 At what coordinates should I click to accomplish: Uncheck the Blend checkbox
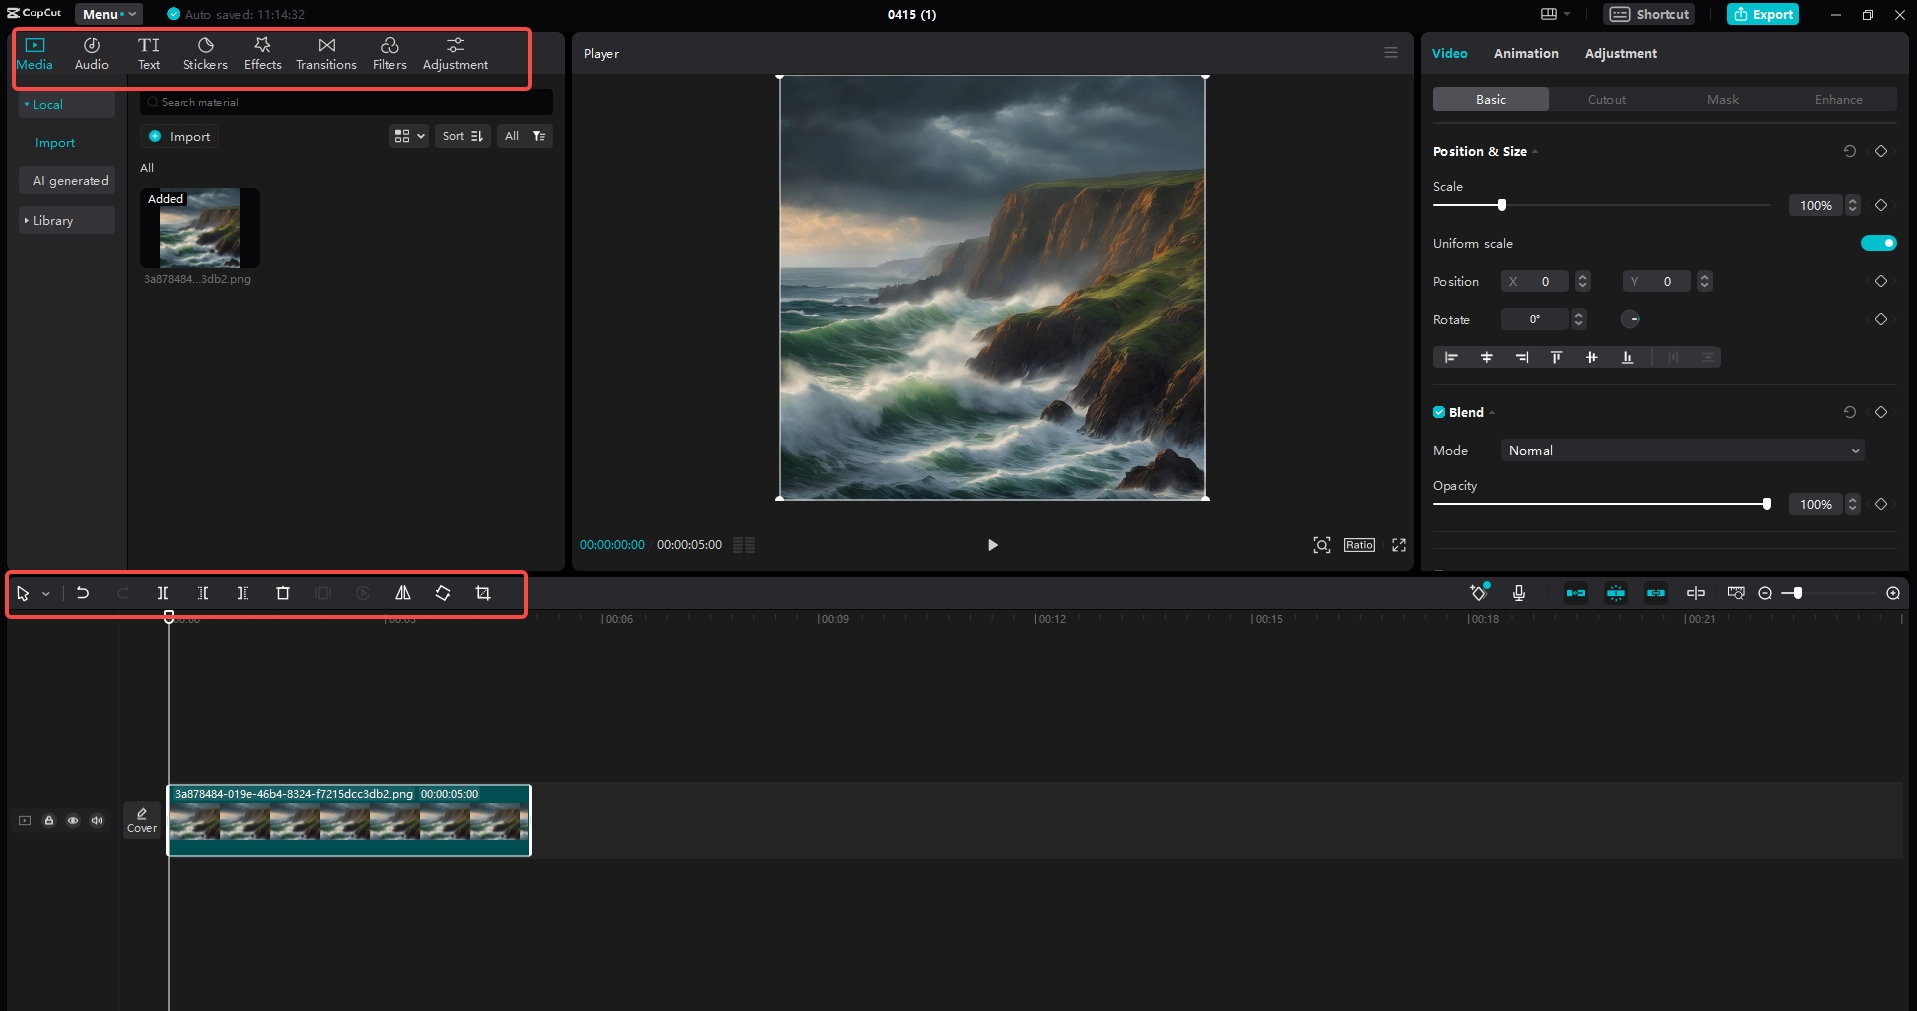[1440, 411]
